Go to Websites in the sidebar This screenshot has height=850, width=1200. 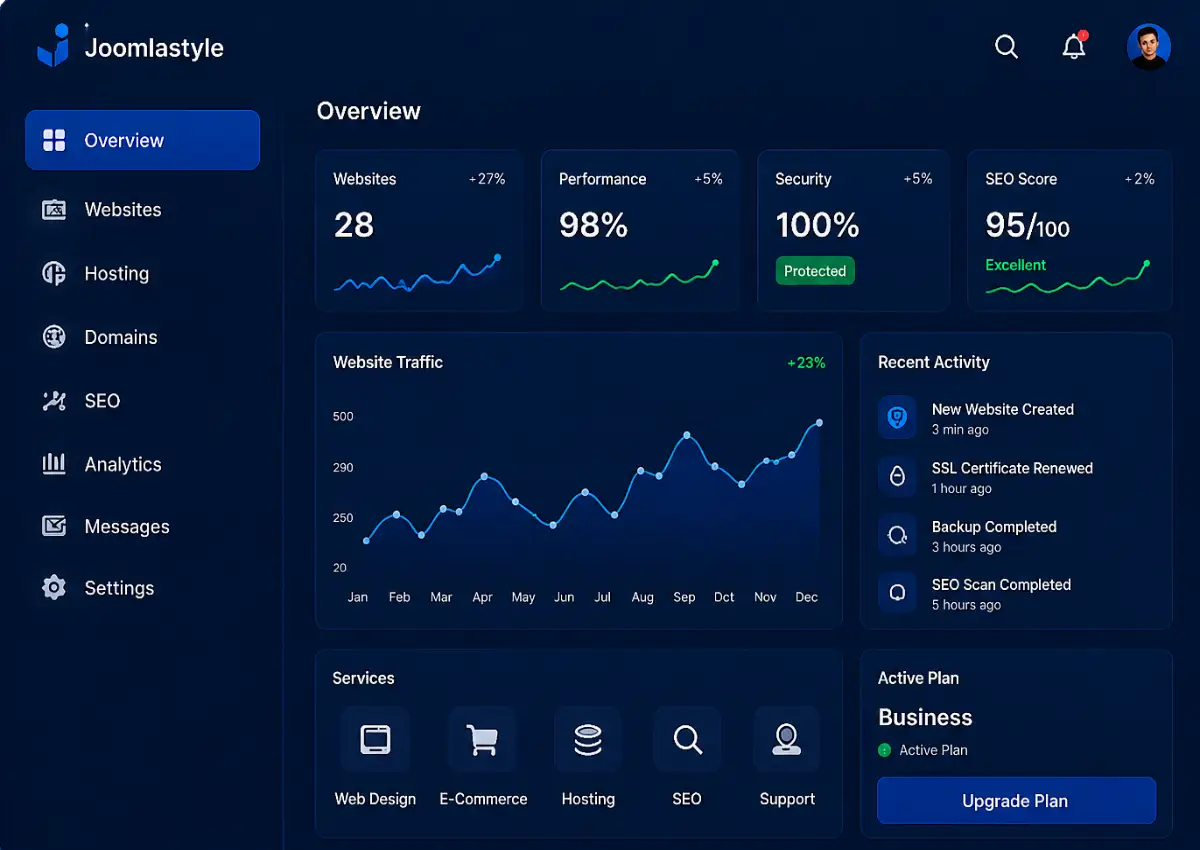pyautogui.click(x=123, y=210)
